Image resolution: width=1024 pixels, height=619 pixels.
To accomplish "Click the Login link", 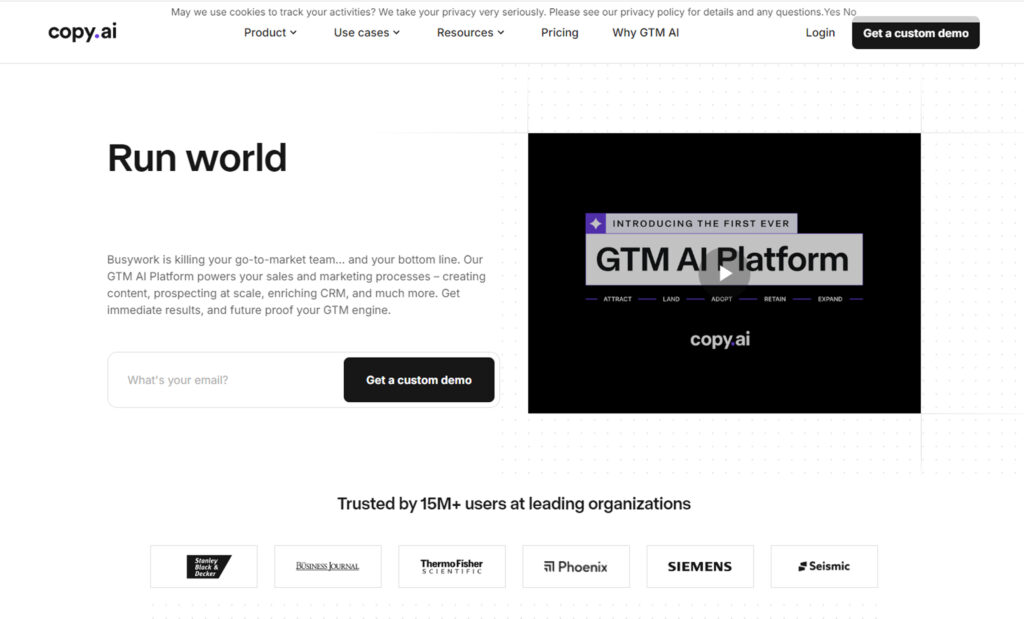I will pos(820,33).
